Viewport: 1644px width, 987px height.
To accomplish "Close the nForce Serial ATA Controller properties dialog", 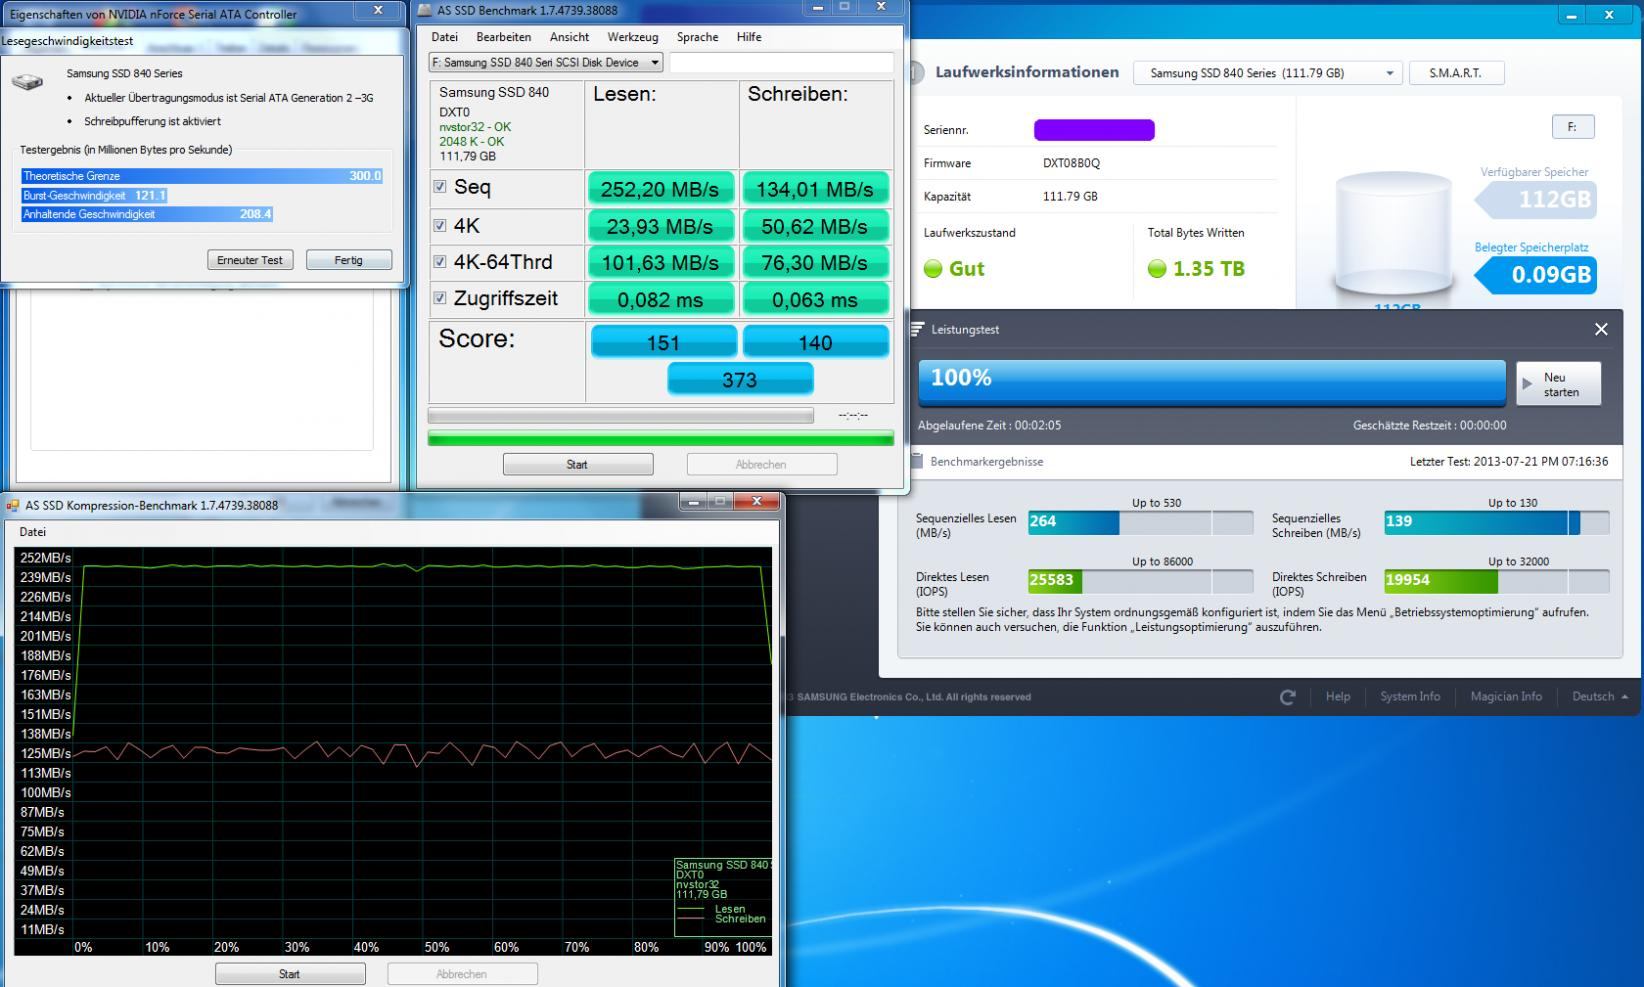I will tap(378, 10).
